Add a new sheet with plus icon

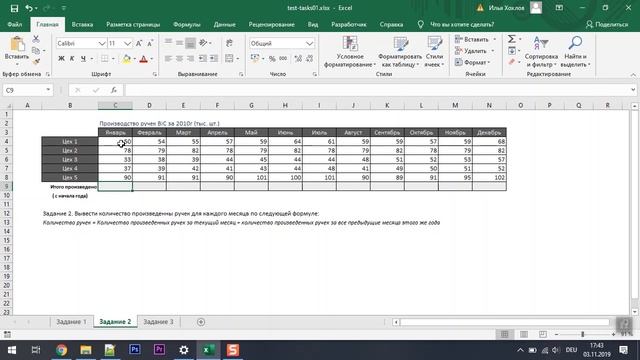click(x=201, y=322)
